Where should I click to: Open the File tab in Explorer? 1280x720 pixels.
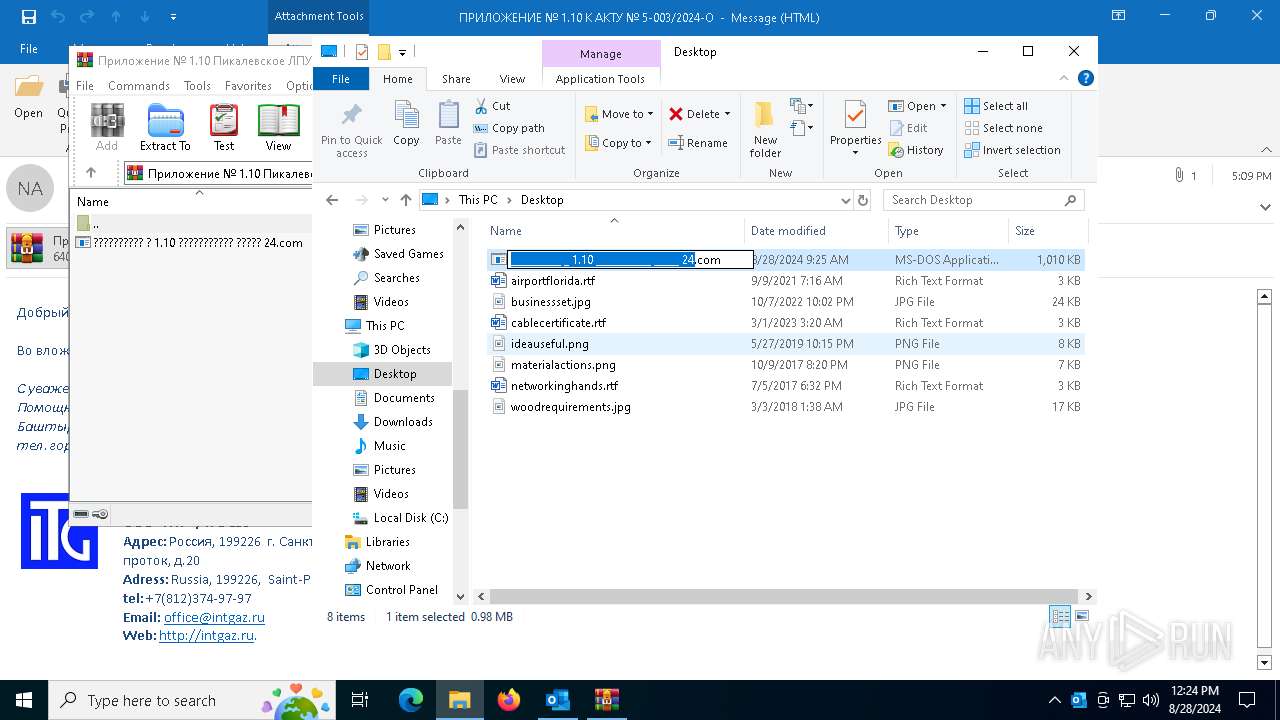click(x=341, y=79)
